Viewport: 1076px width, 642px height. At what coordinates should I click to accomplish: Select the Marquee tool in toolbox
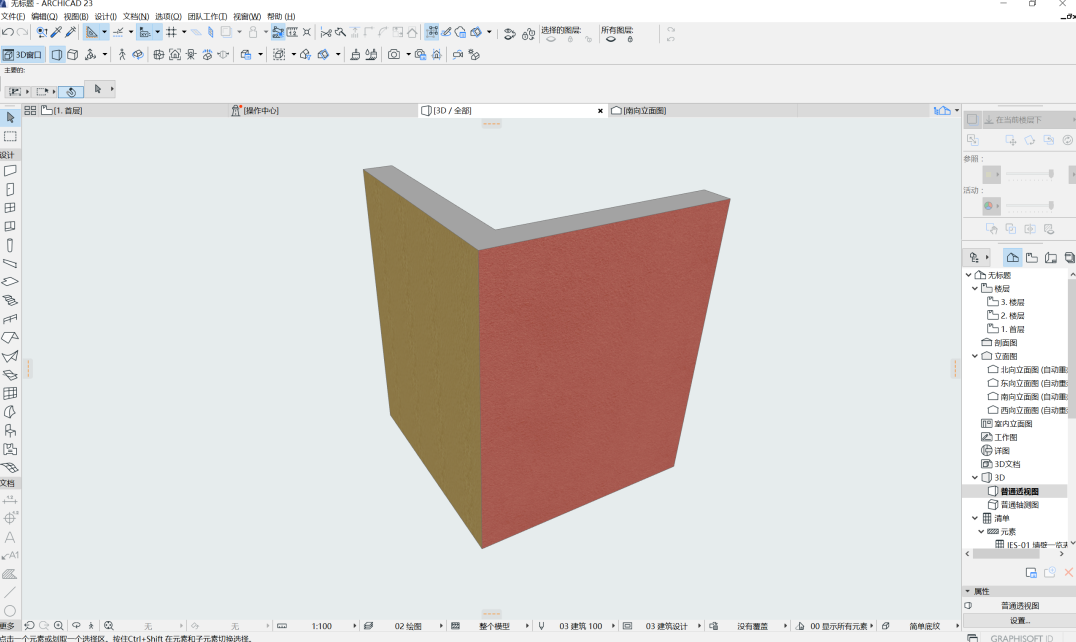point(10,136)
